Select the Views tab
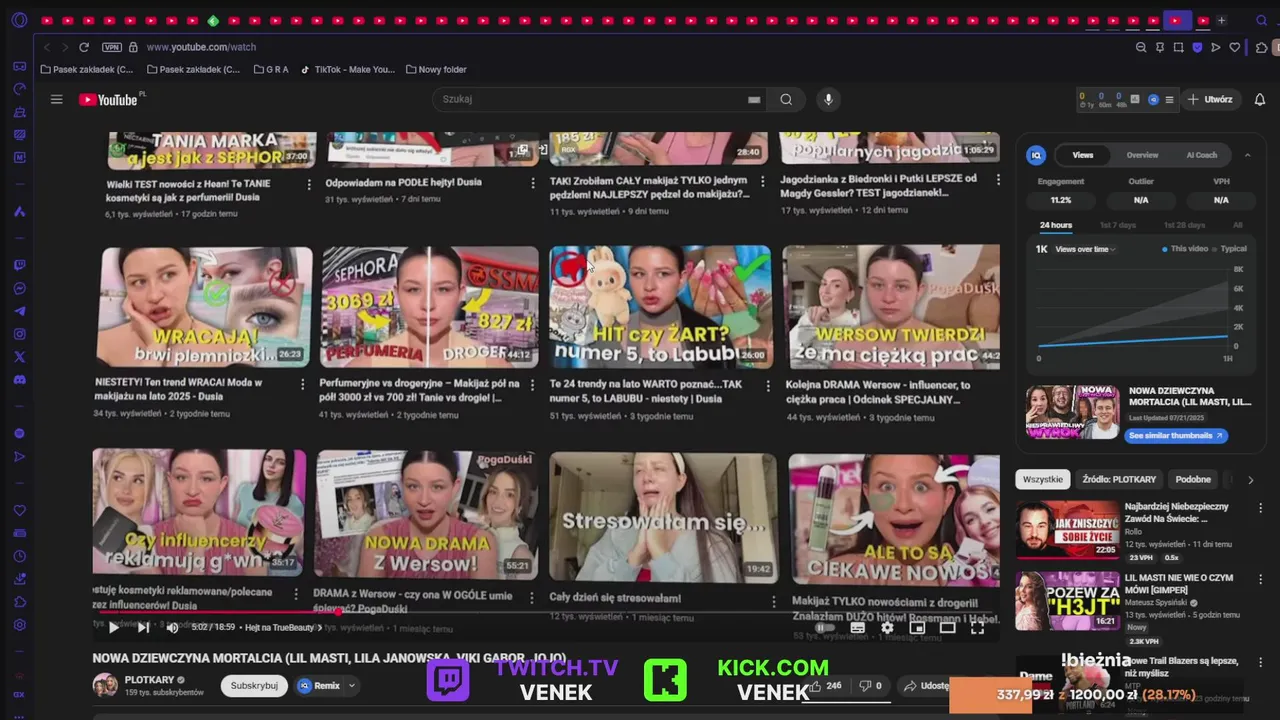1280x720 pixels. coord(1083,155)
